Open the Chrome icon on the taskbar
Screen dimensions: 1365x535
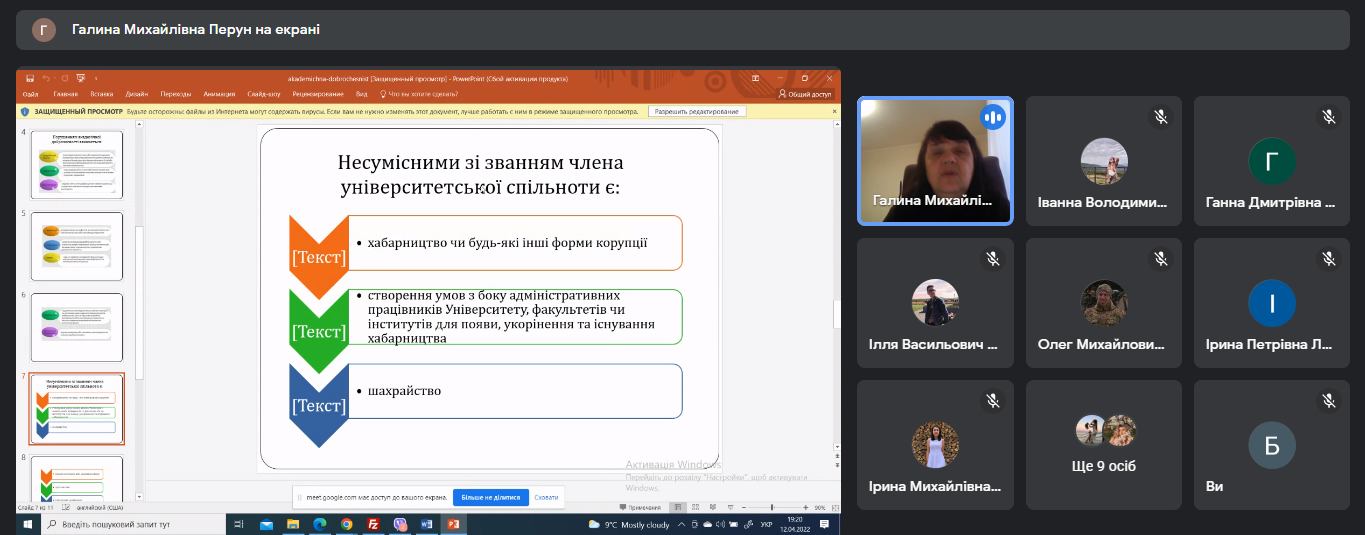pos(346,524)
